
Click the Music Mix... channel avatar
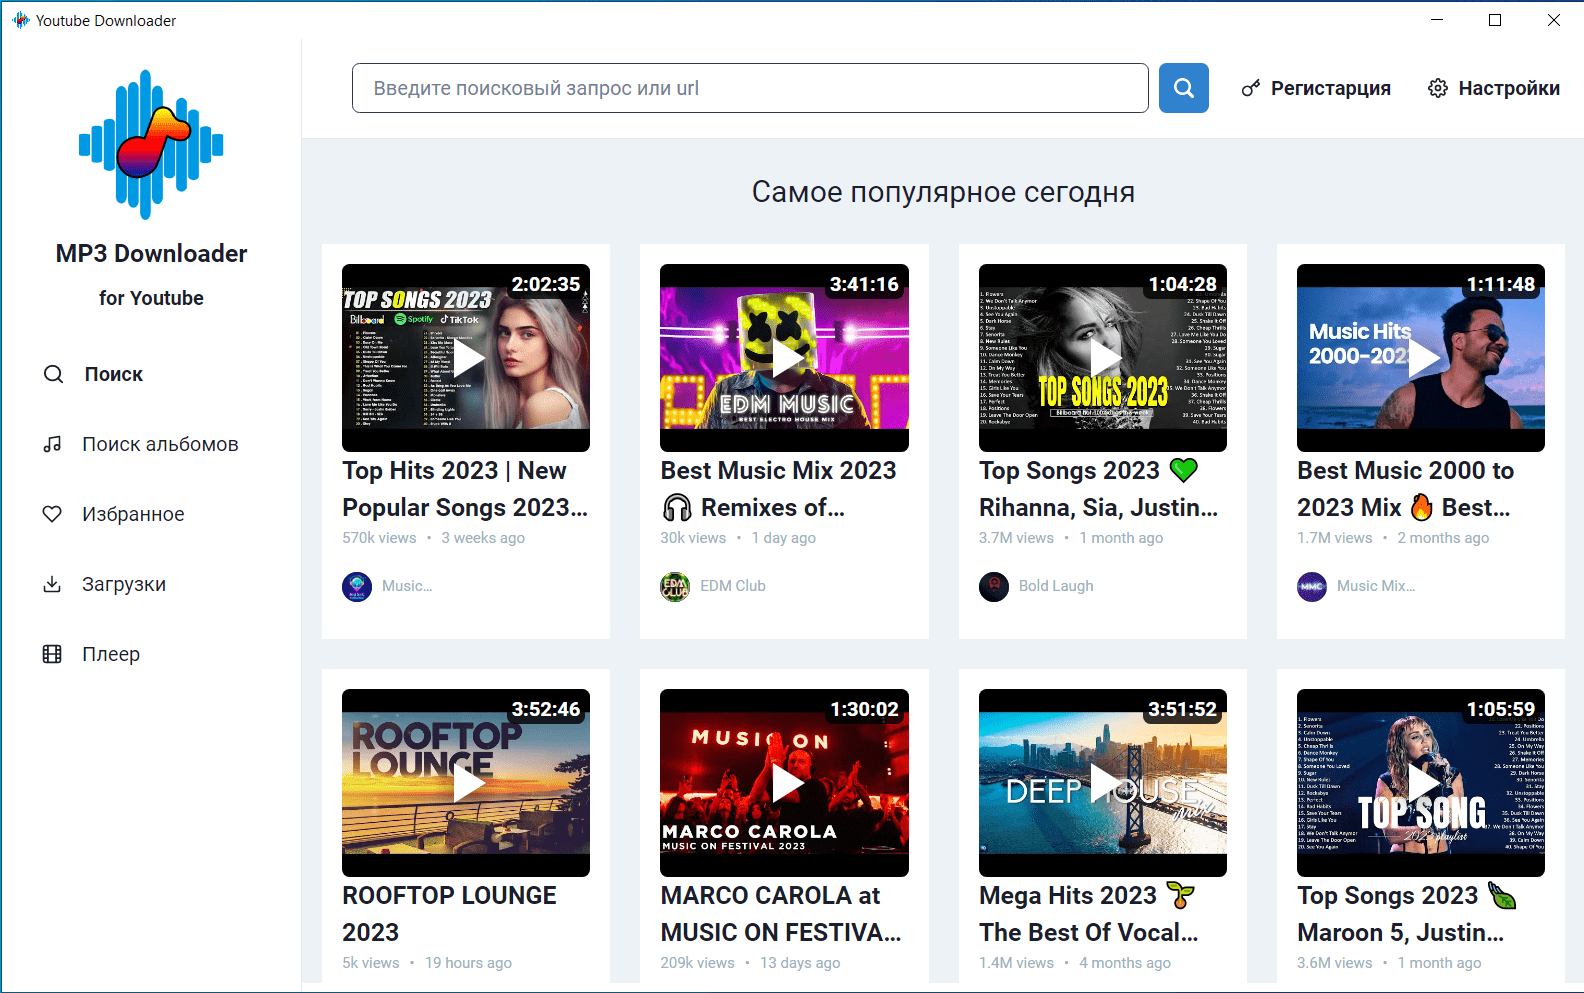pos(1312,586)
